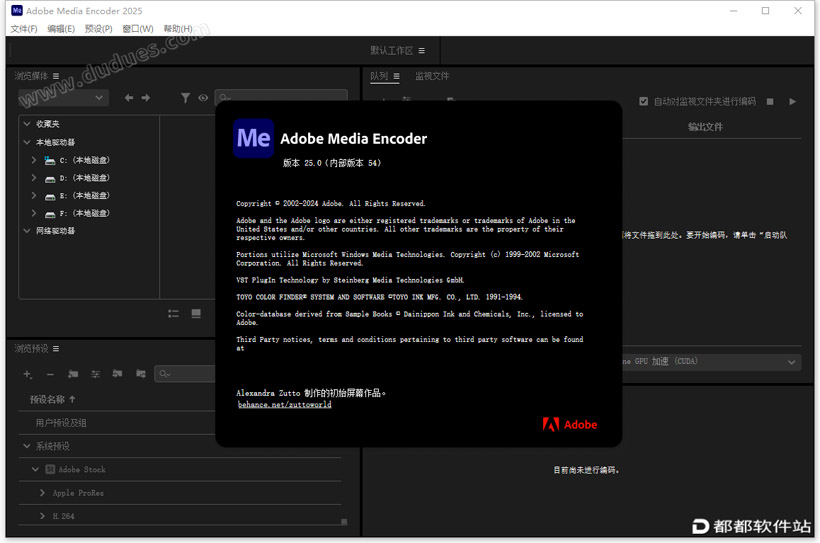Click the Adobe logo in the About dialog
Image resolution: width=820 pixels, height=543 pixels.
pos(570,424)
